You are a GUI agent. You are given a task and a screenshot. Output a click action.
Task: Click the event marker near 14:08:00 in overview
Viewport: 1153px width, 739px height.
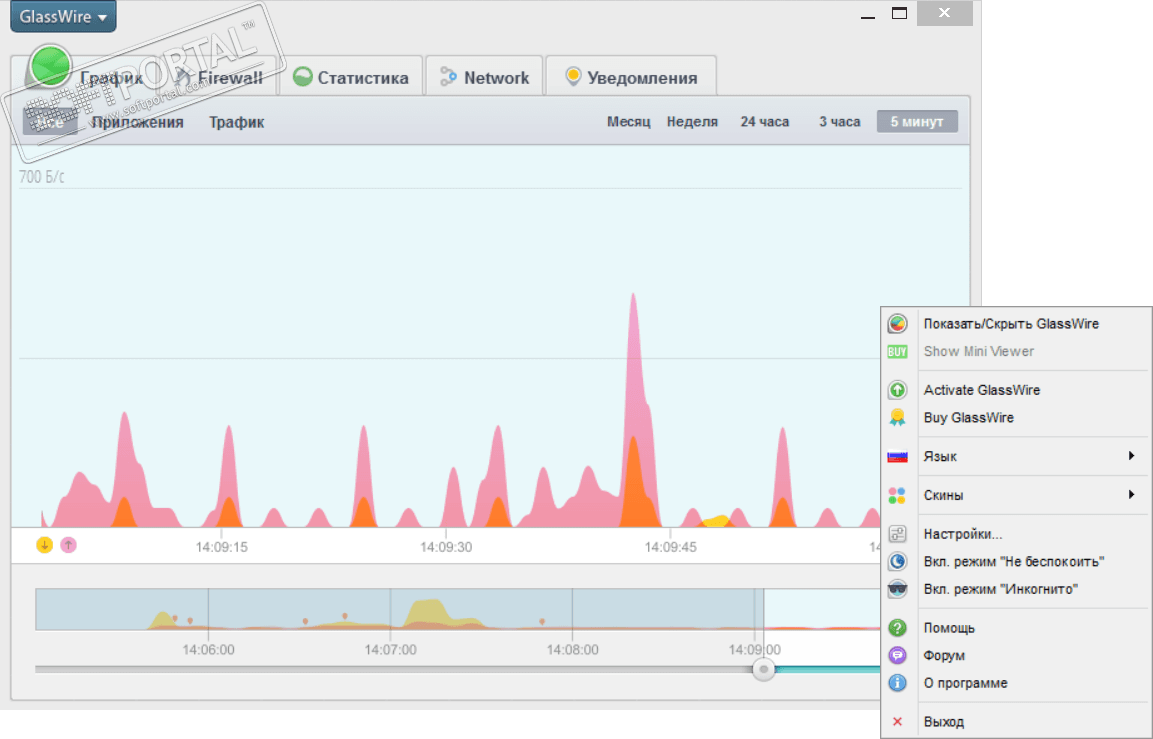click(542, 622)
